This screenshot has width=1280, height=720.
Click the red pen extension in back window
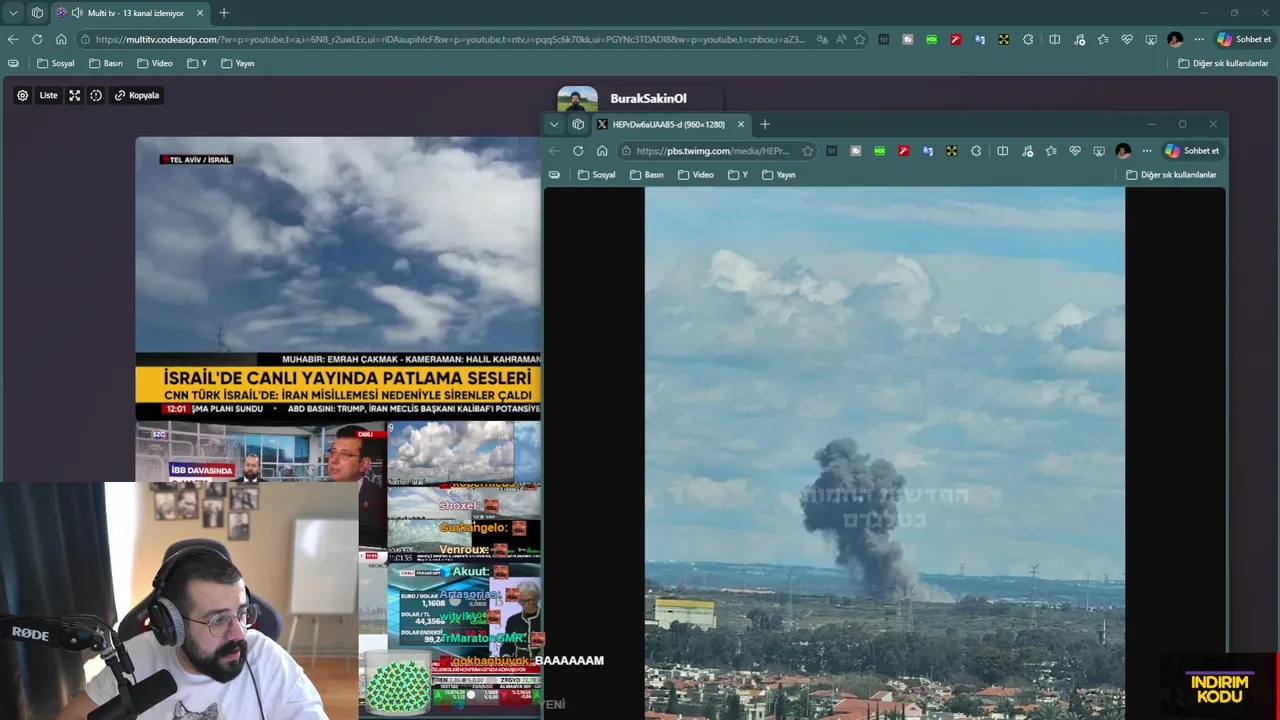[x=956, y=39]
